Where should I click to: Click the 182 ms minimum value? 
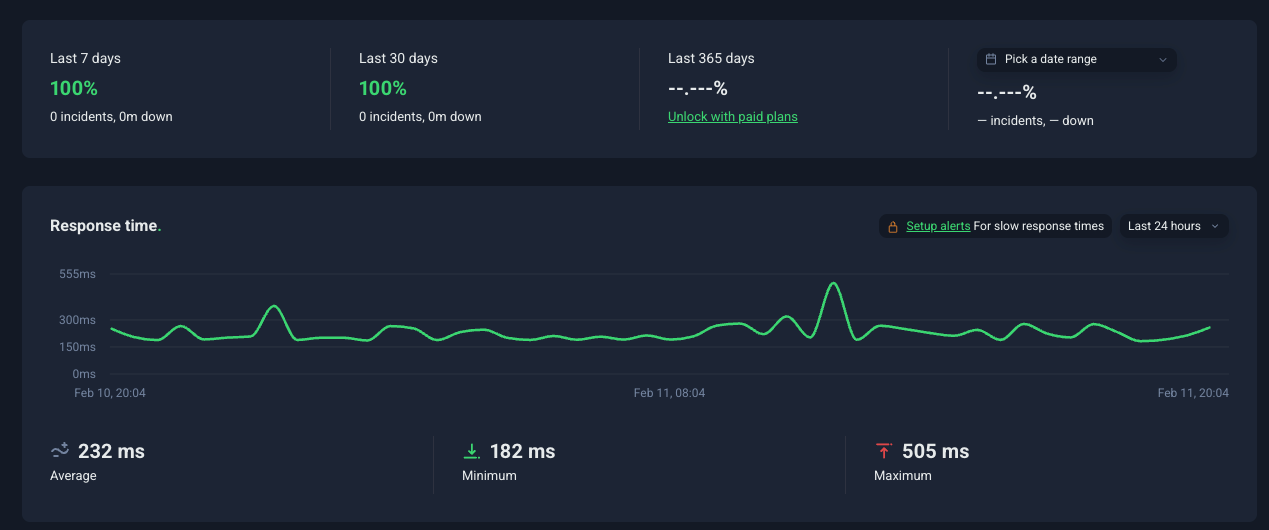[x=522, y=451]
